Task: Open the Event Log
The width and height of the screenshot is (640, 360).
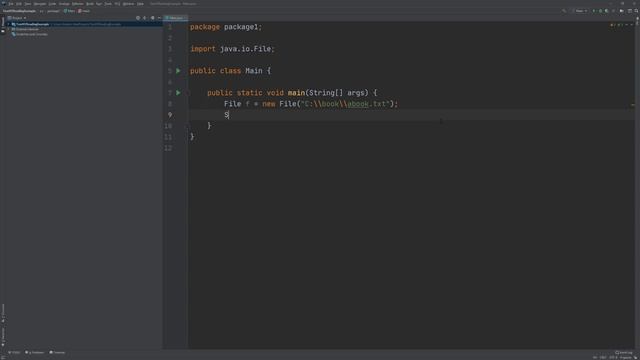Action: 624,352
